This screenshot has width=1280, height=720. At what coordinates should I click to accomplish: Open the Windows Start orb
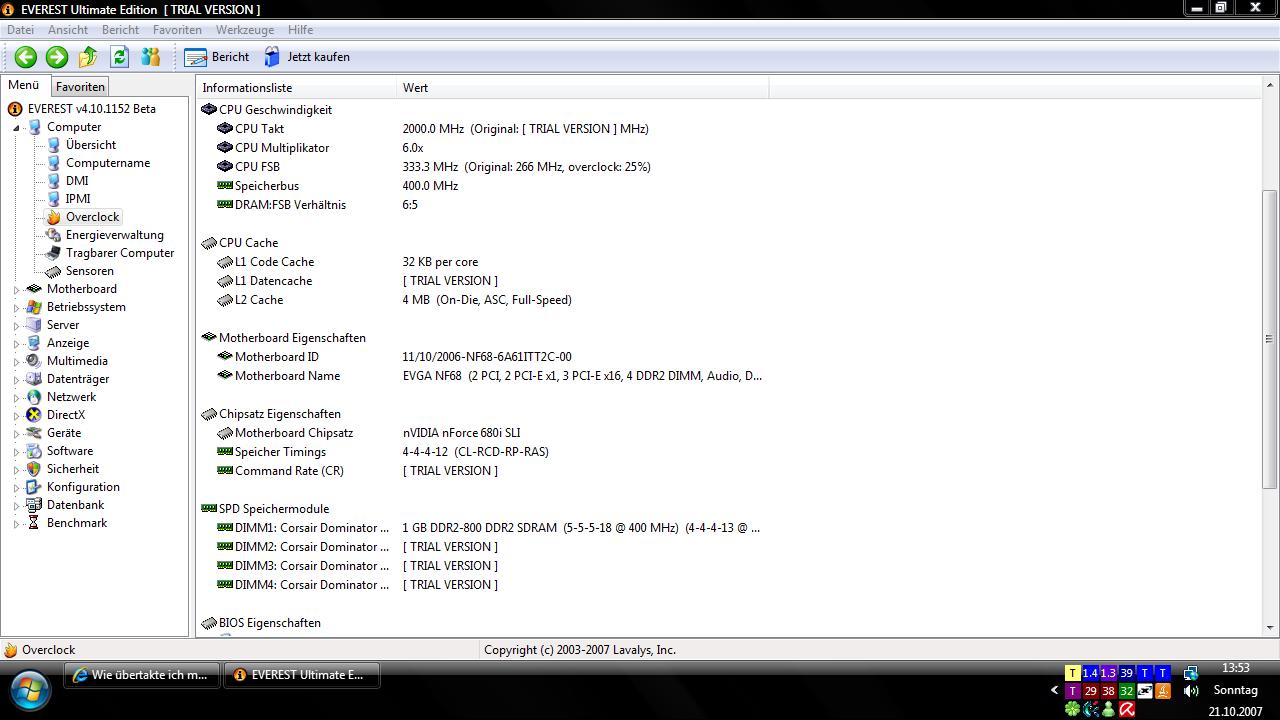click(x=29, y=690)
